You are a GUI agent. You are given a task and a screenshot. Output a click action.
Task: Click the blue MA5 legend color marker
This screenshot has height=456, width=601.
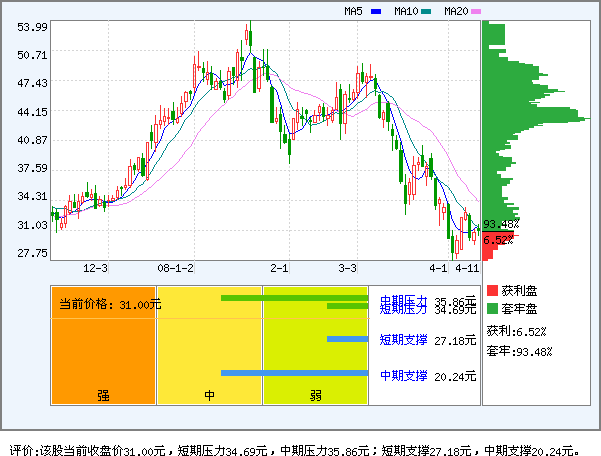coord(375,11)
